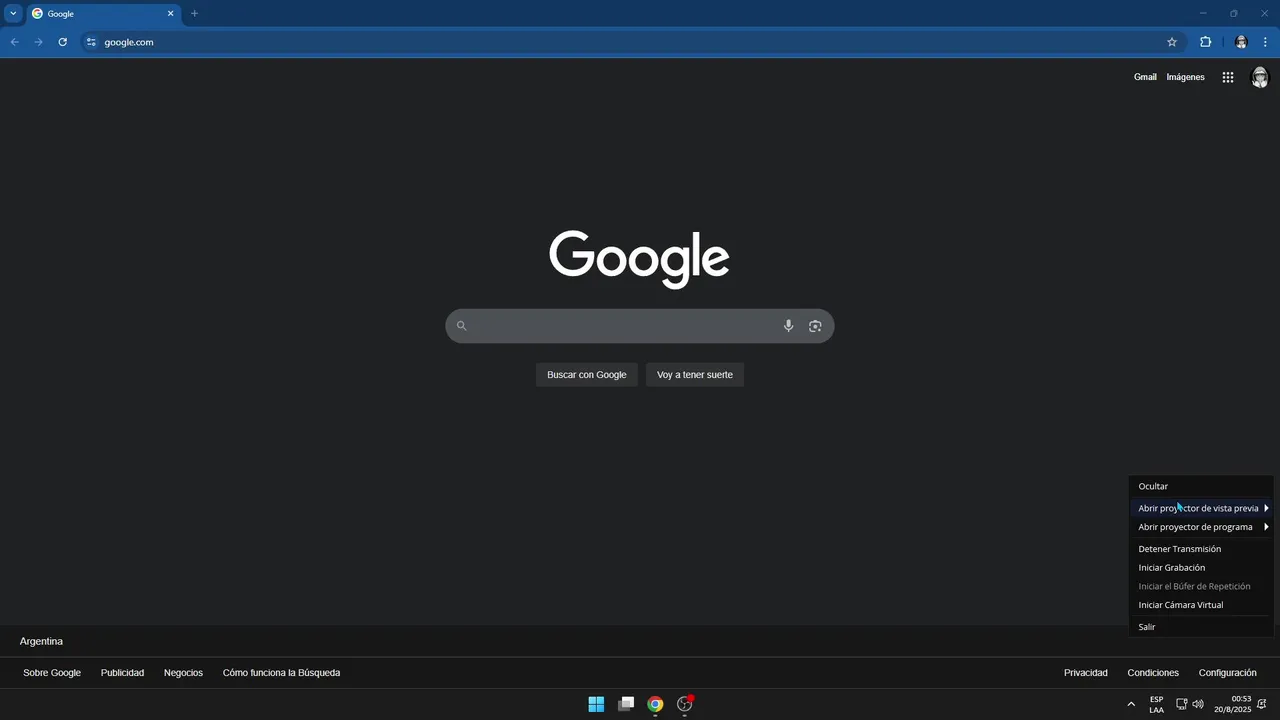Open the Configuración footer menu
The height and width of the screenshot is (720, 1280).
pyautogui.click(x=1227, y=673)
